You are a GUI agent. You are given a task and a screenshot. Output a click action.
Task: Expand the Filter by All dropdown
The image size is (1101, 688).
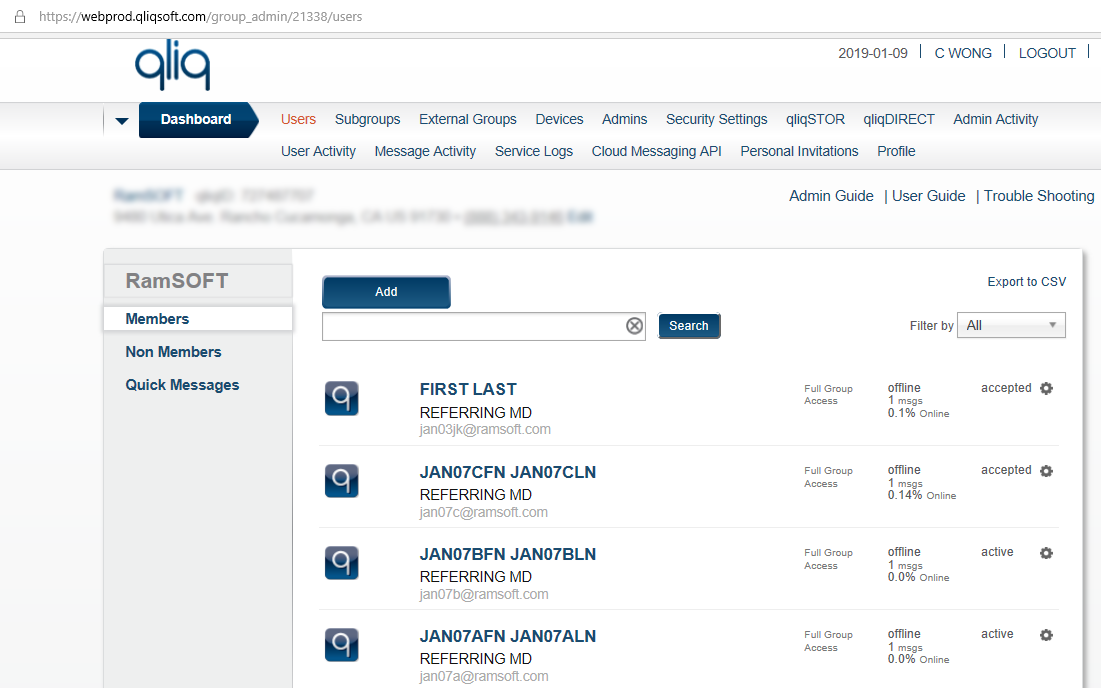(x=1011, y=325)
